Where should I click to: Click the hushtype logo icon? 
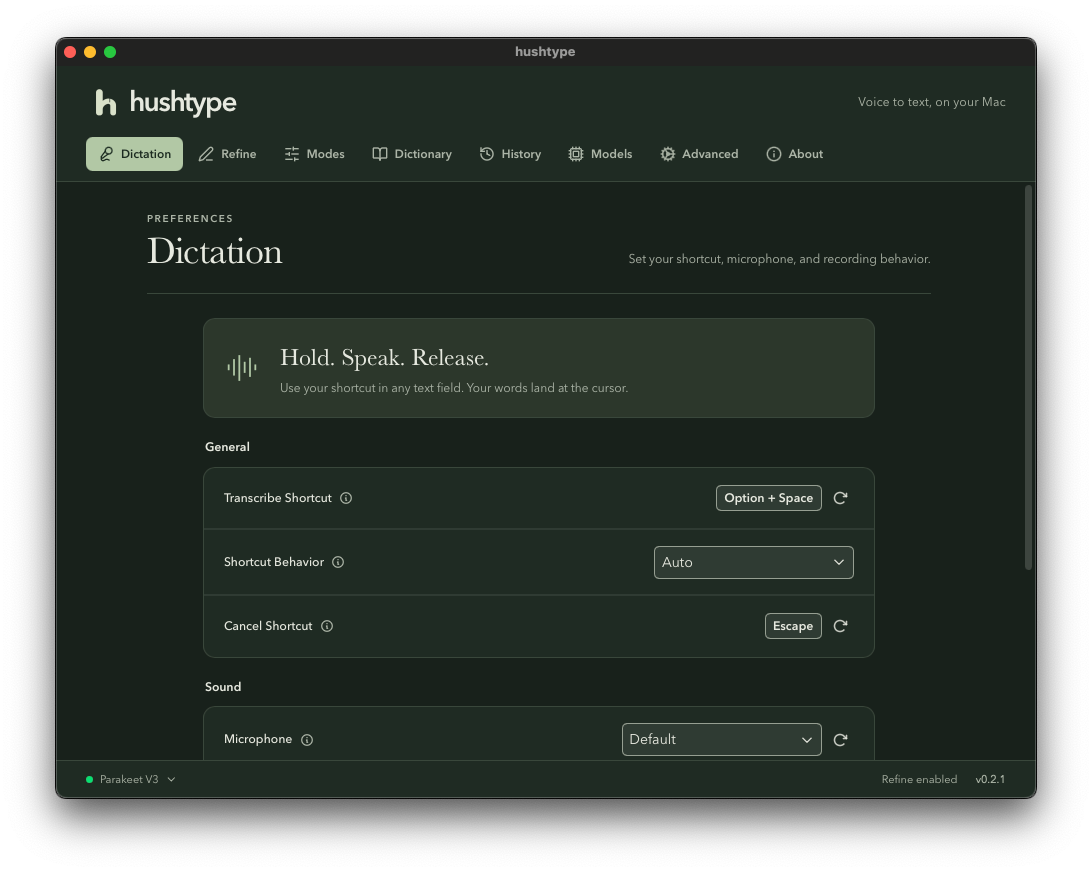coord(105,102)
